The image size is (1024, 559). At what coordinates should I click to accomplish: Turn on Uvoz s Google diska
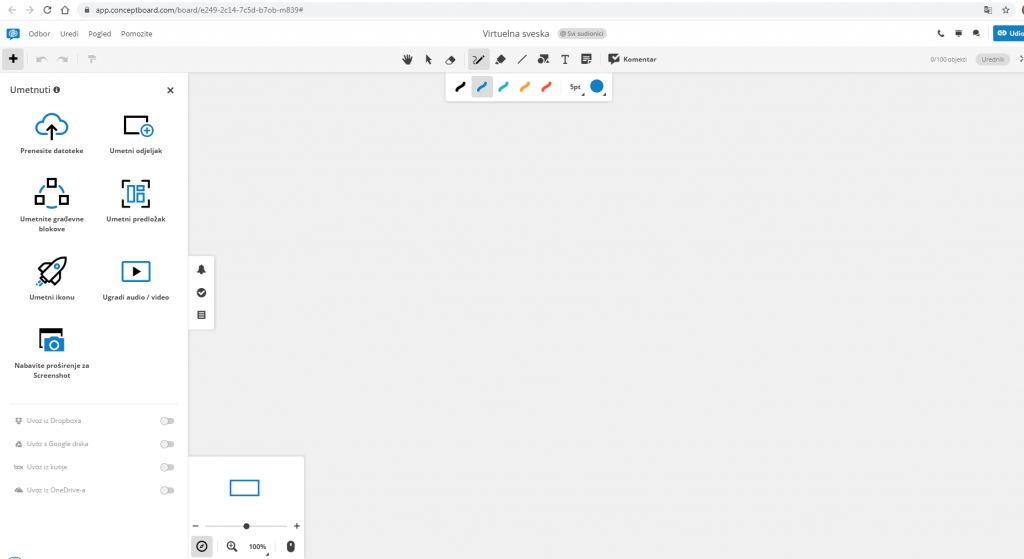tap(167, 444)
